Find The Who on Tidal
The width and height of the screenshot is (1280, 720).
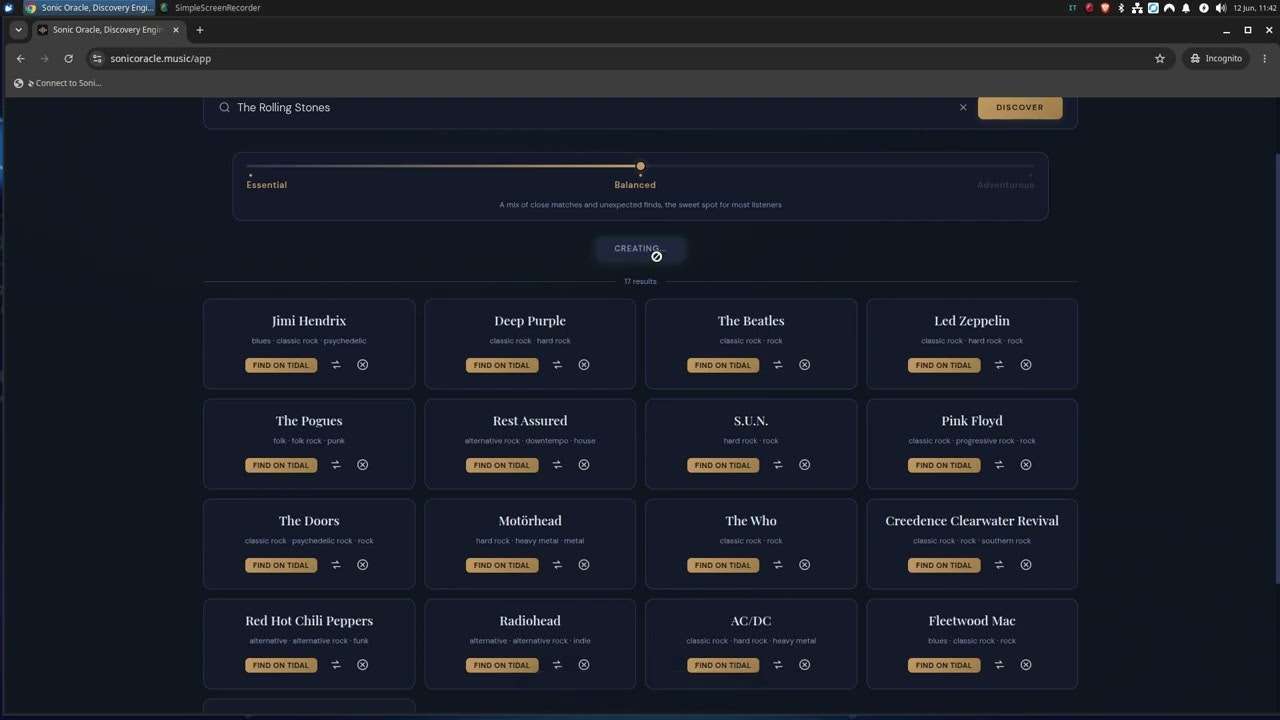pyautogui.click(x=723, y=565)
